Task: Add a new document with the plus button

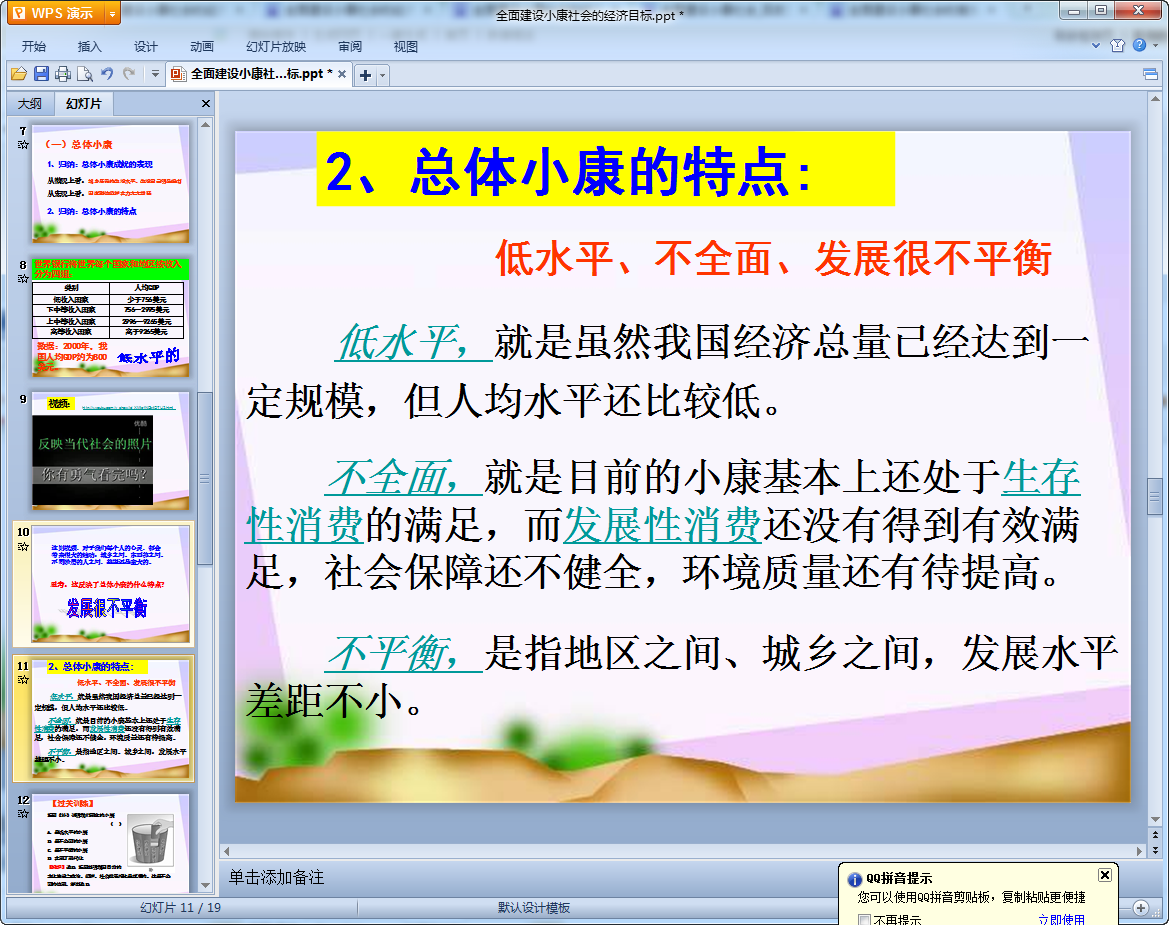Action: (x=365, y=75)
